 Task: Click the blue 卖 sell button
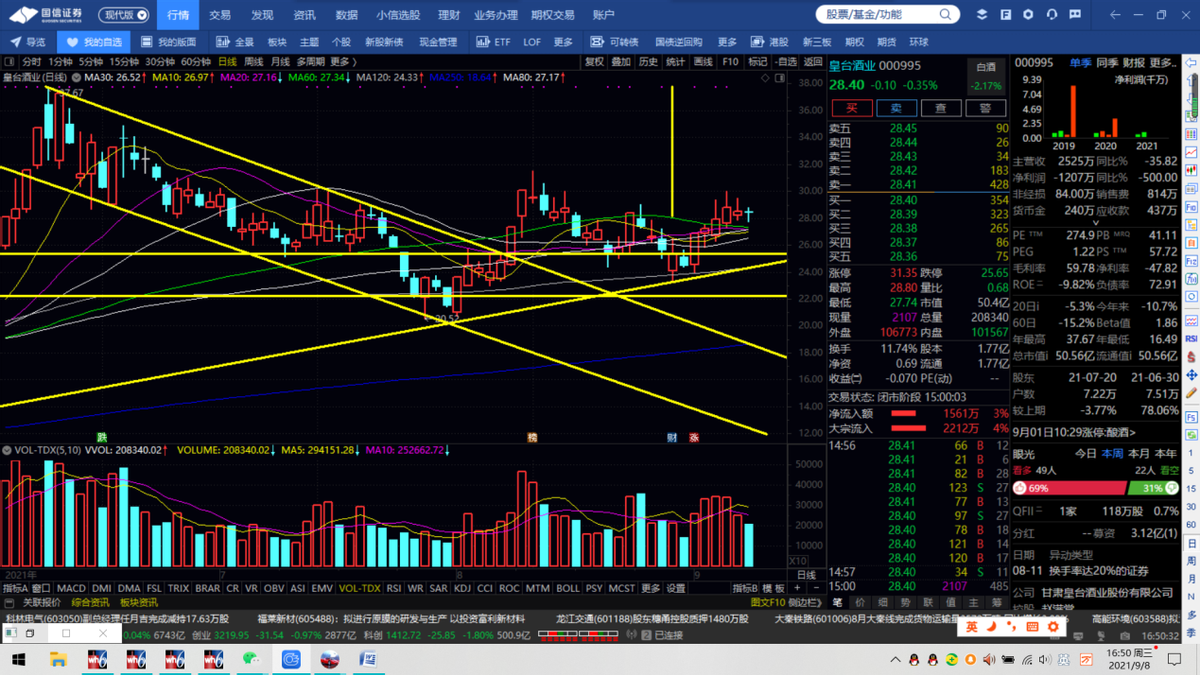click(897, 108)
